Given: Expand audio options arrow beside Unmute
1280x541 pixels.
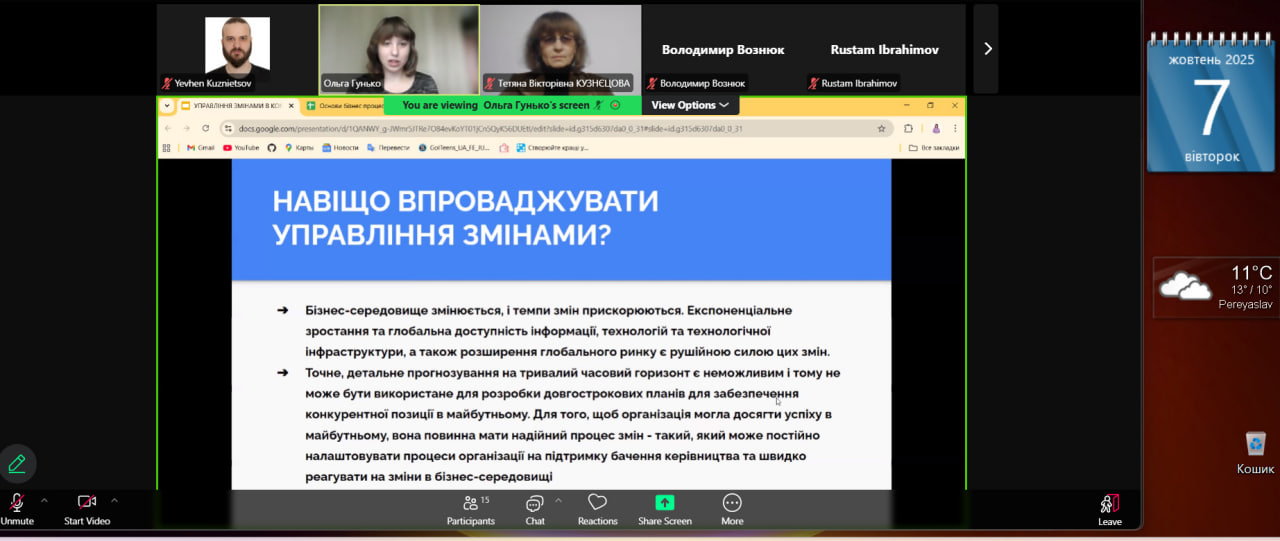Looking at the screenshot, I should click(44, 500).
